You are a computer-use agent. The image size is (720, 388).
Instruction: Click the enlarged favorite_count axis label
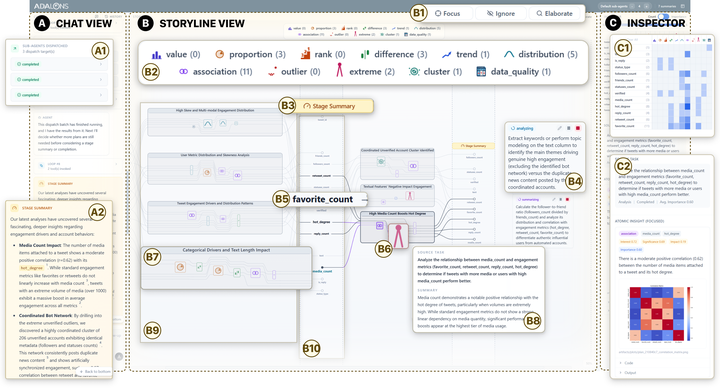coord(322,199)
